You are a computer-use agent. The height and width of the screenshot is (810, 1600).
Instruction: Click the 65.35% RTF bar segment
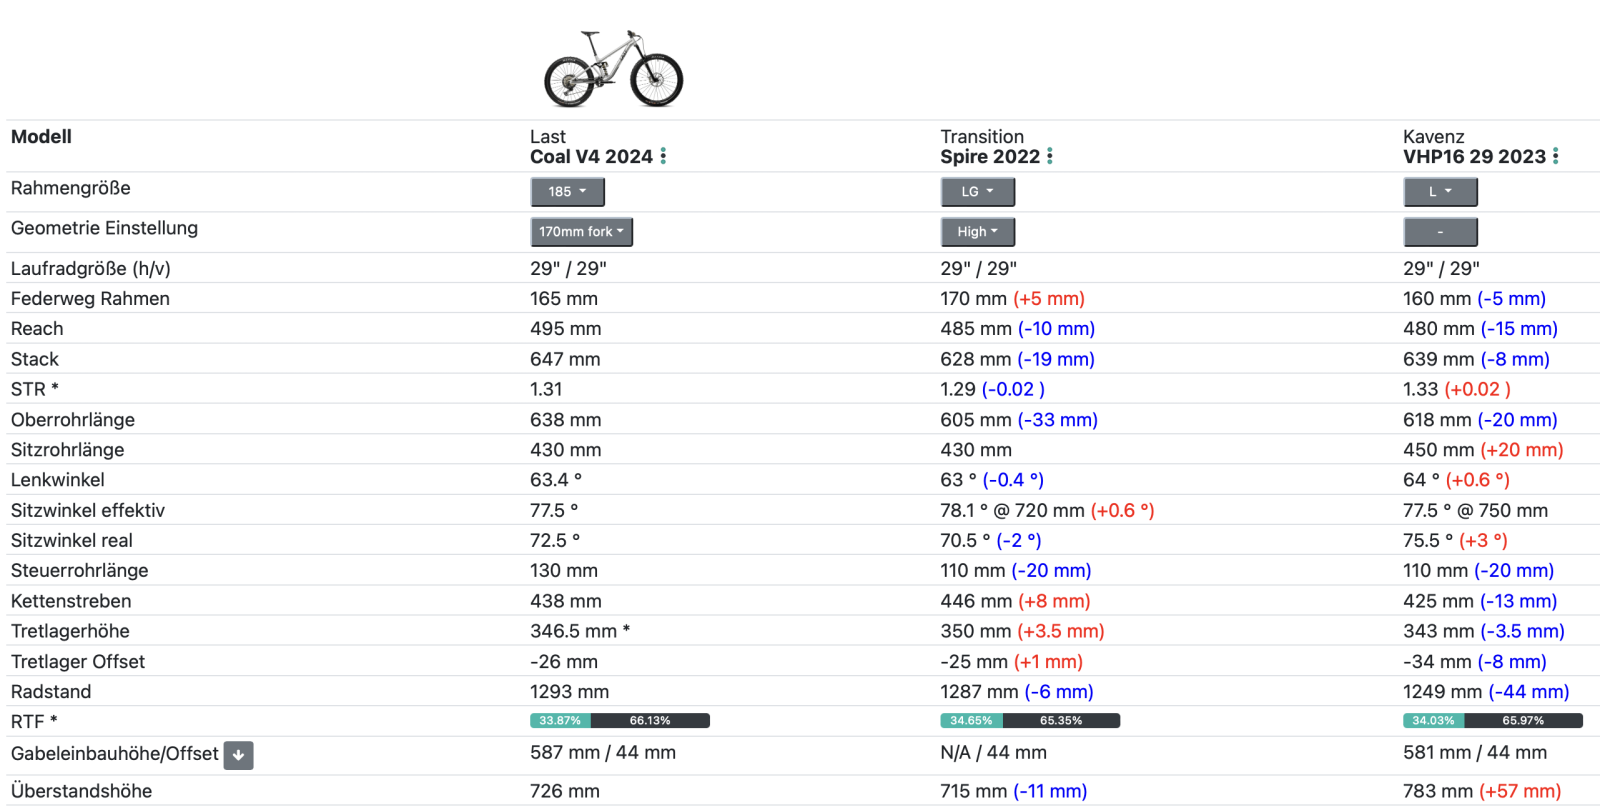tap(1061, 721)
